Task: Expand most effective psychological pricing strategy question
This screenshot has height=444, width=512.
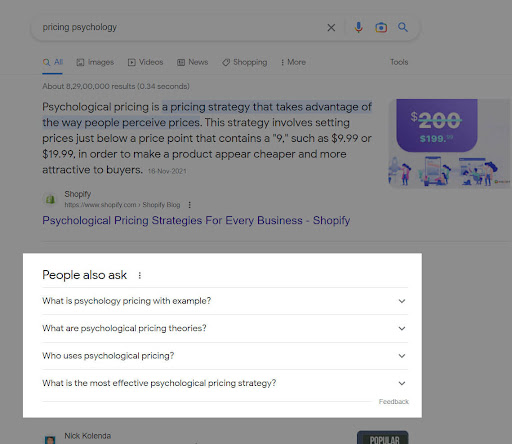Action: pos(225,383)
